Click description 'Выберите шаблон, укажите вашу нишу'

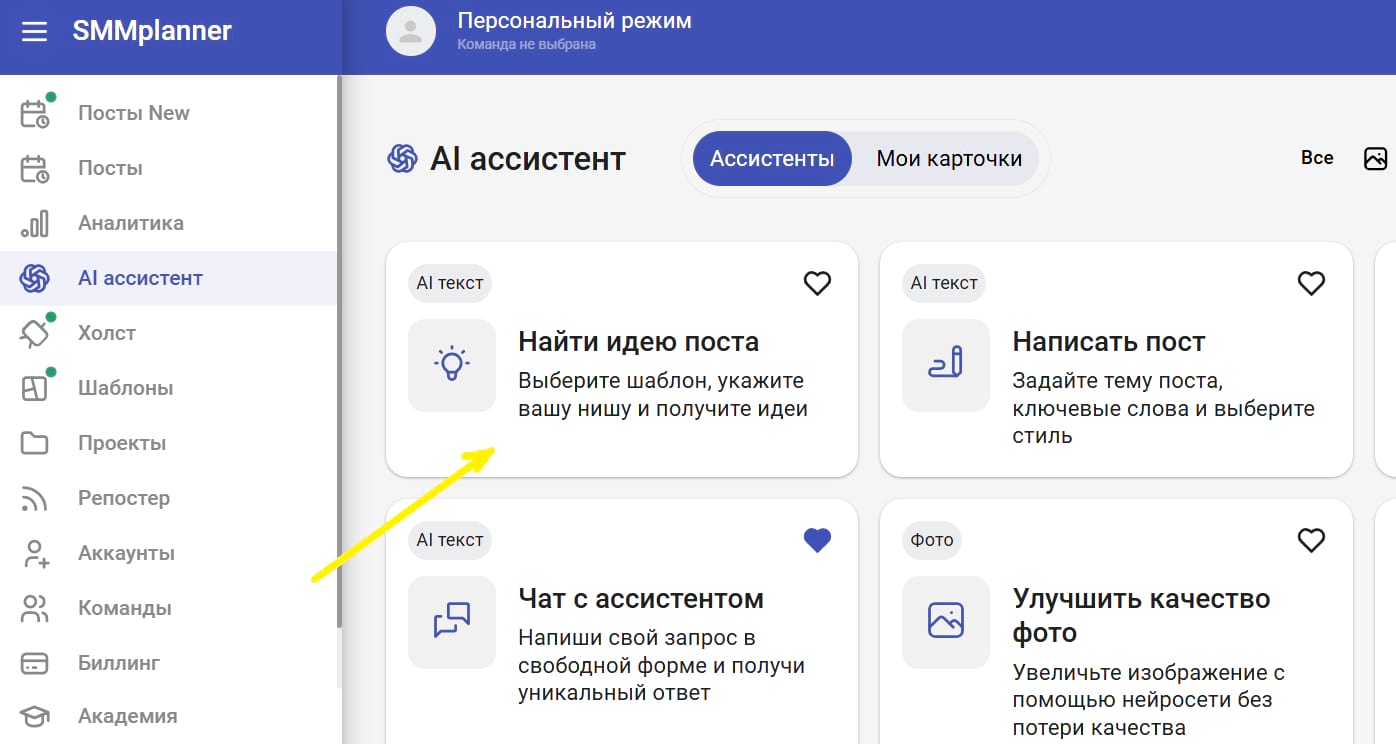(662, 394)
